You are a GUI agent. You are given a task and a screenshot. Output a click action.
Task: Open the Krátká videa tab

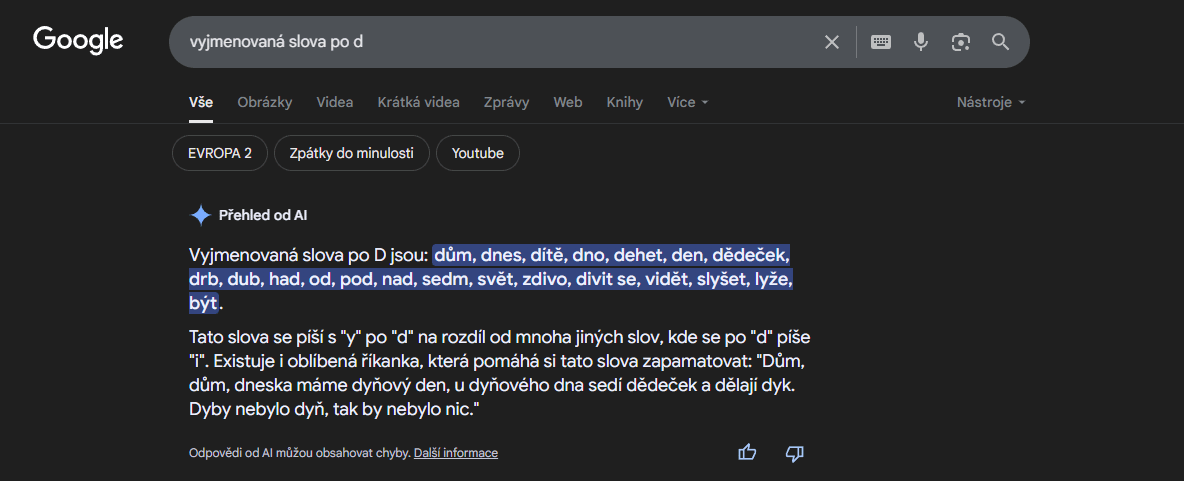tap(418, 102)
